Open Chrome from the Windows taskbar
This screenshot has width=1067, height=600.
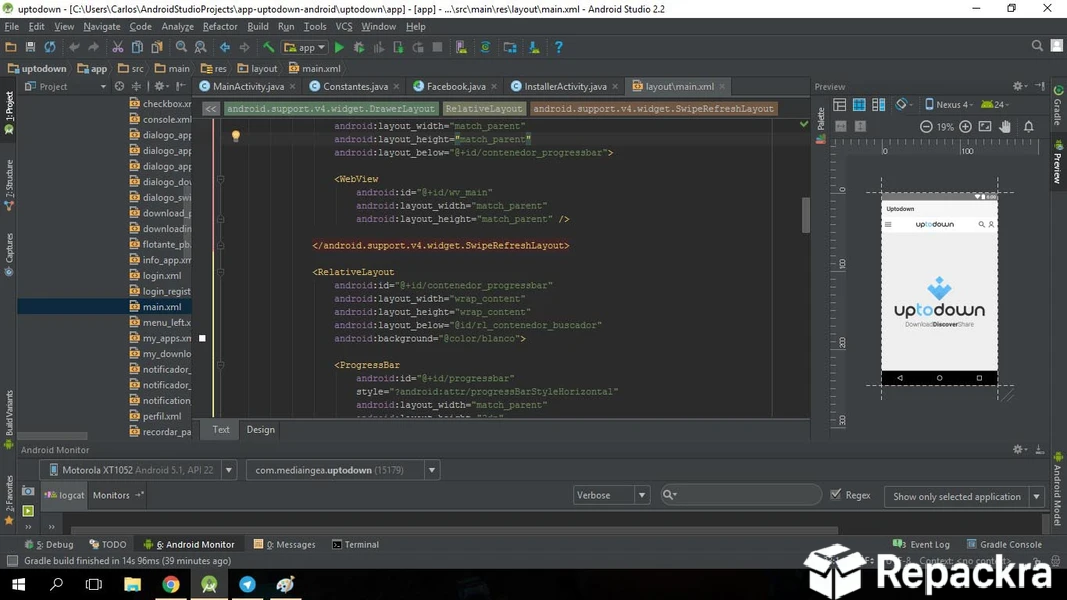coord(171,584)
